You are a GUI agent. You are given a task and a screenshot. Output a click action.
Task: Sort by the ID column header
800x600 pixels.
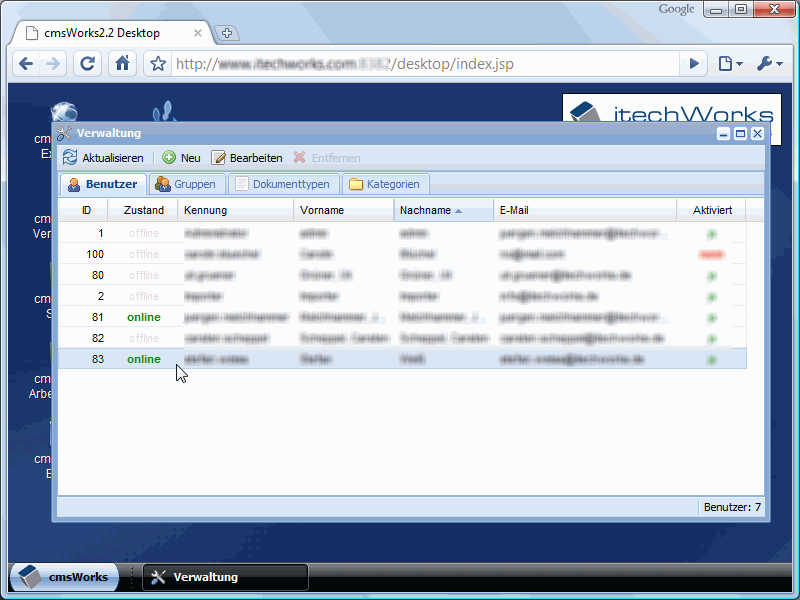83,210
